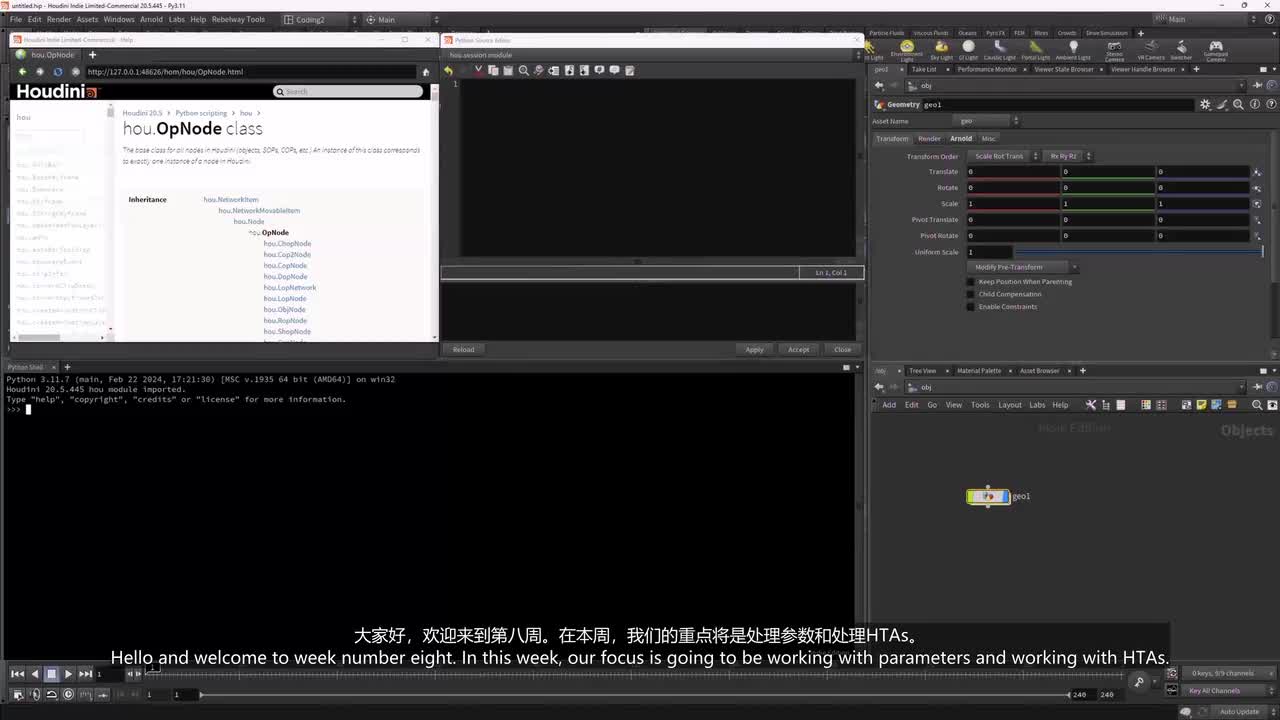
Task: Select the GI Light shelf tool
Action: pos(968,50)
